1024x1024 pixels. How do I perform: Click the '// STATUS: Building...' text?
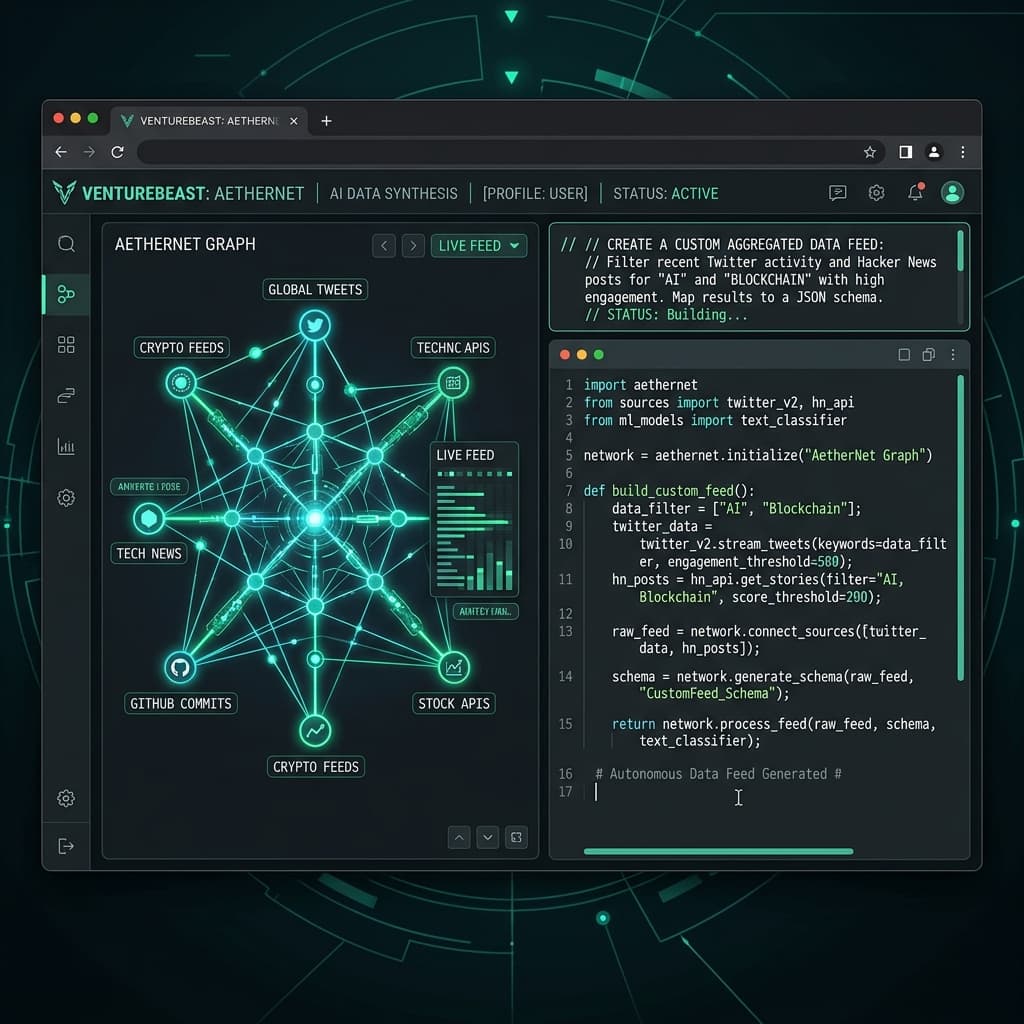point(666,314)
